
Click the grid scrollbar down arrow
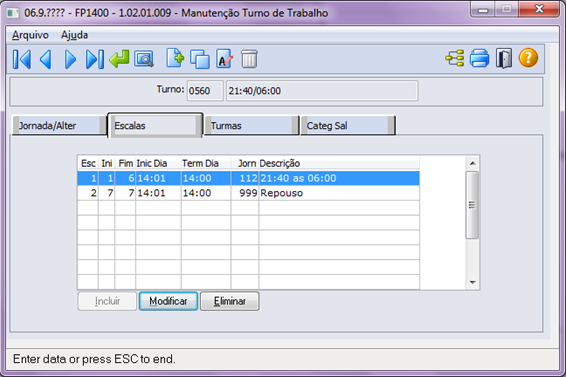(x=473, y=282)
